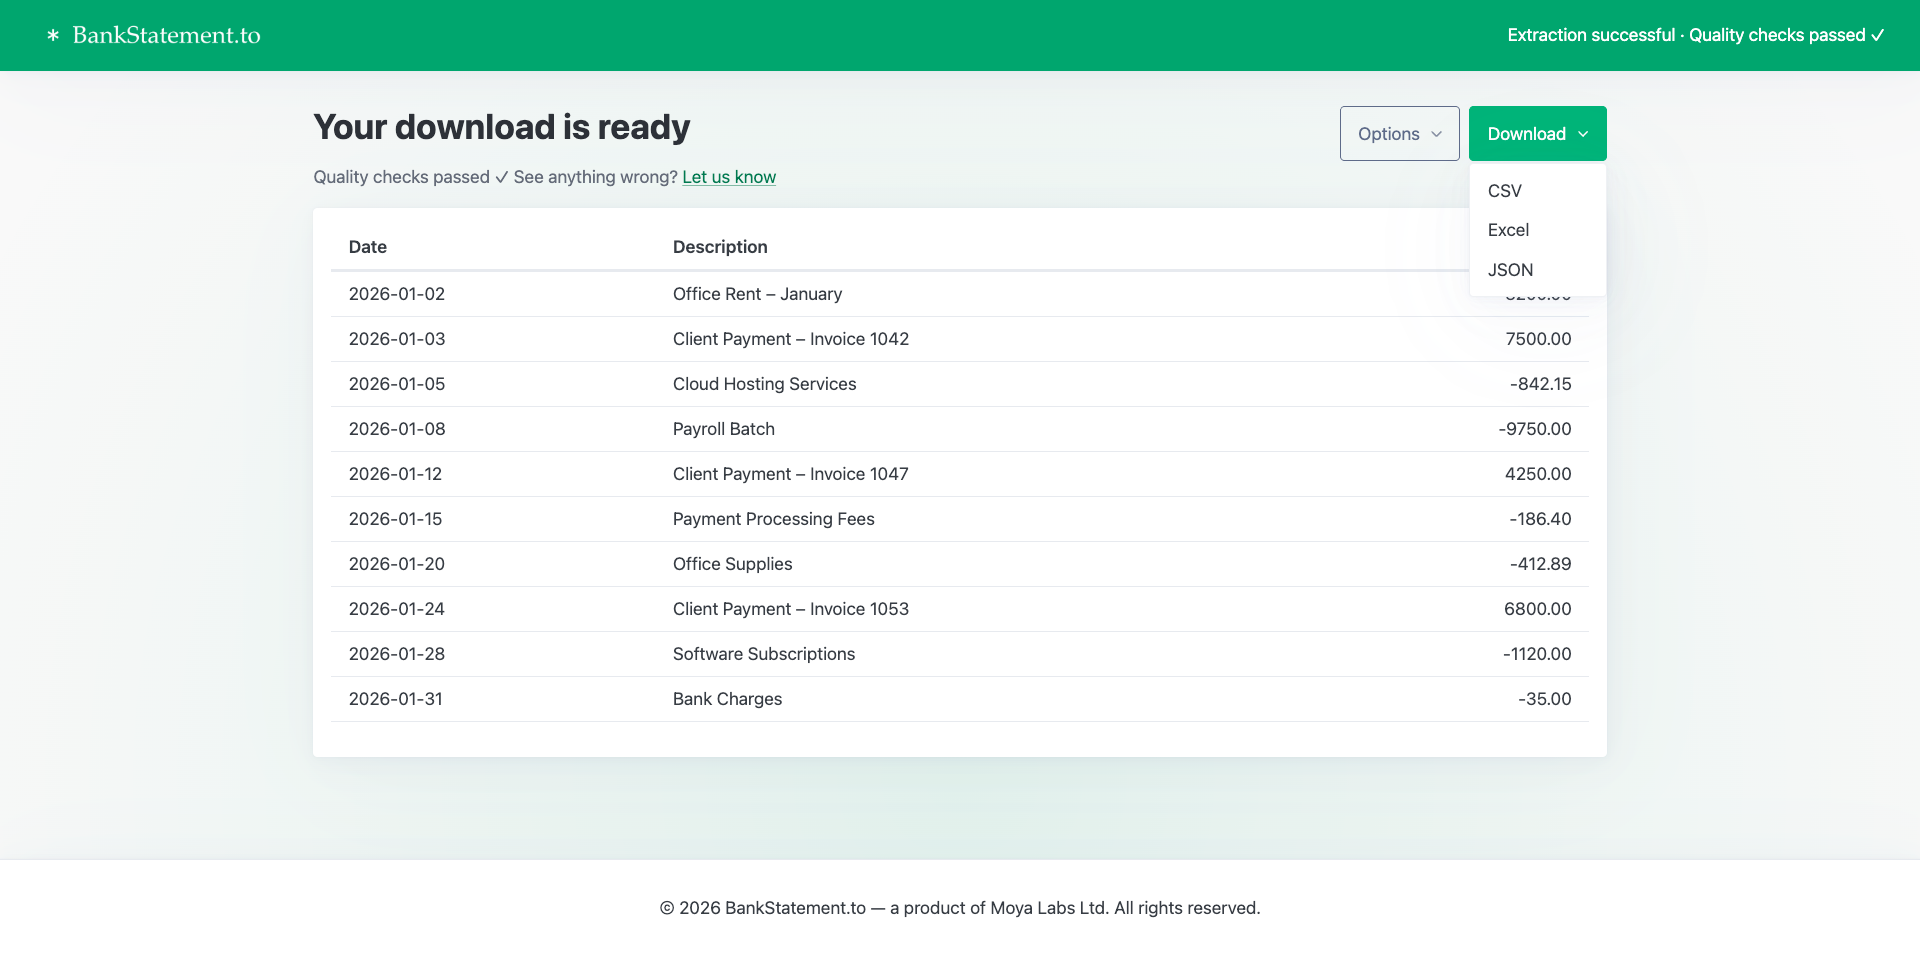This screenshot has height=974, width=1920.
Task: Follow the "Let us know" link
Action: (x=728, y=177)
